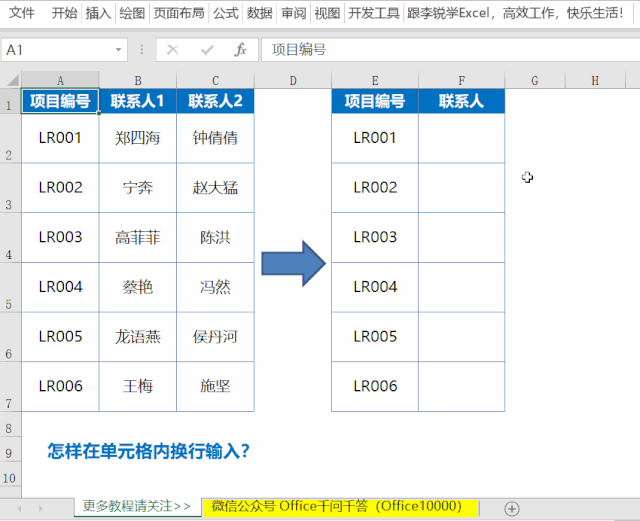640x521 pixels.
Task: Select cell containing 钟倩倩
Action: (x=215, y=138)
